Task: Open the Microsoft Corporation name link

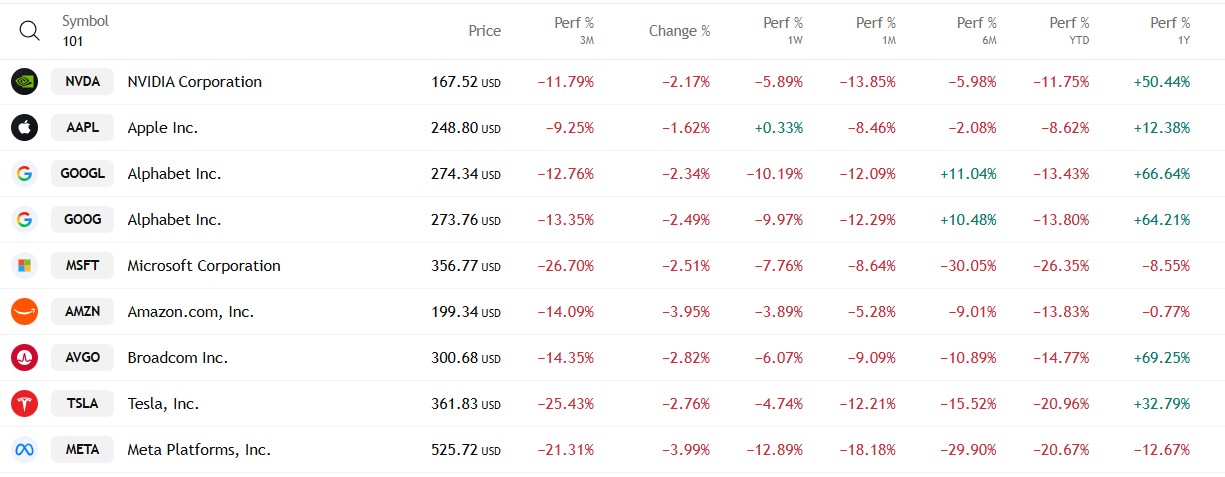Action: 204,266
